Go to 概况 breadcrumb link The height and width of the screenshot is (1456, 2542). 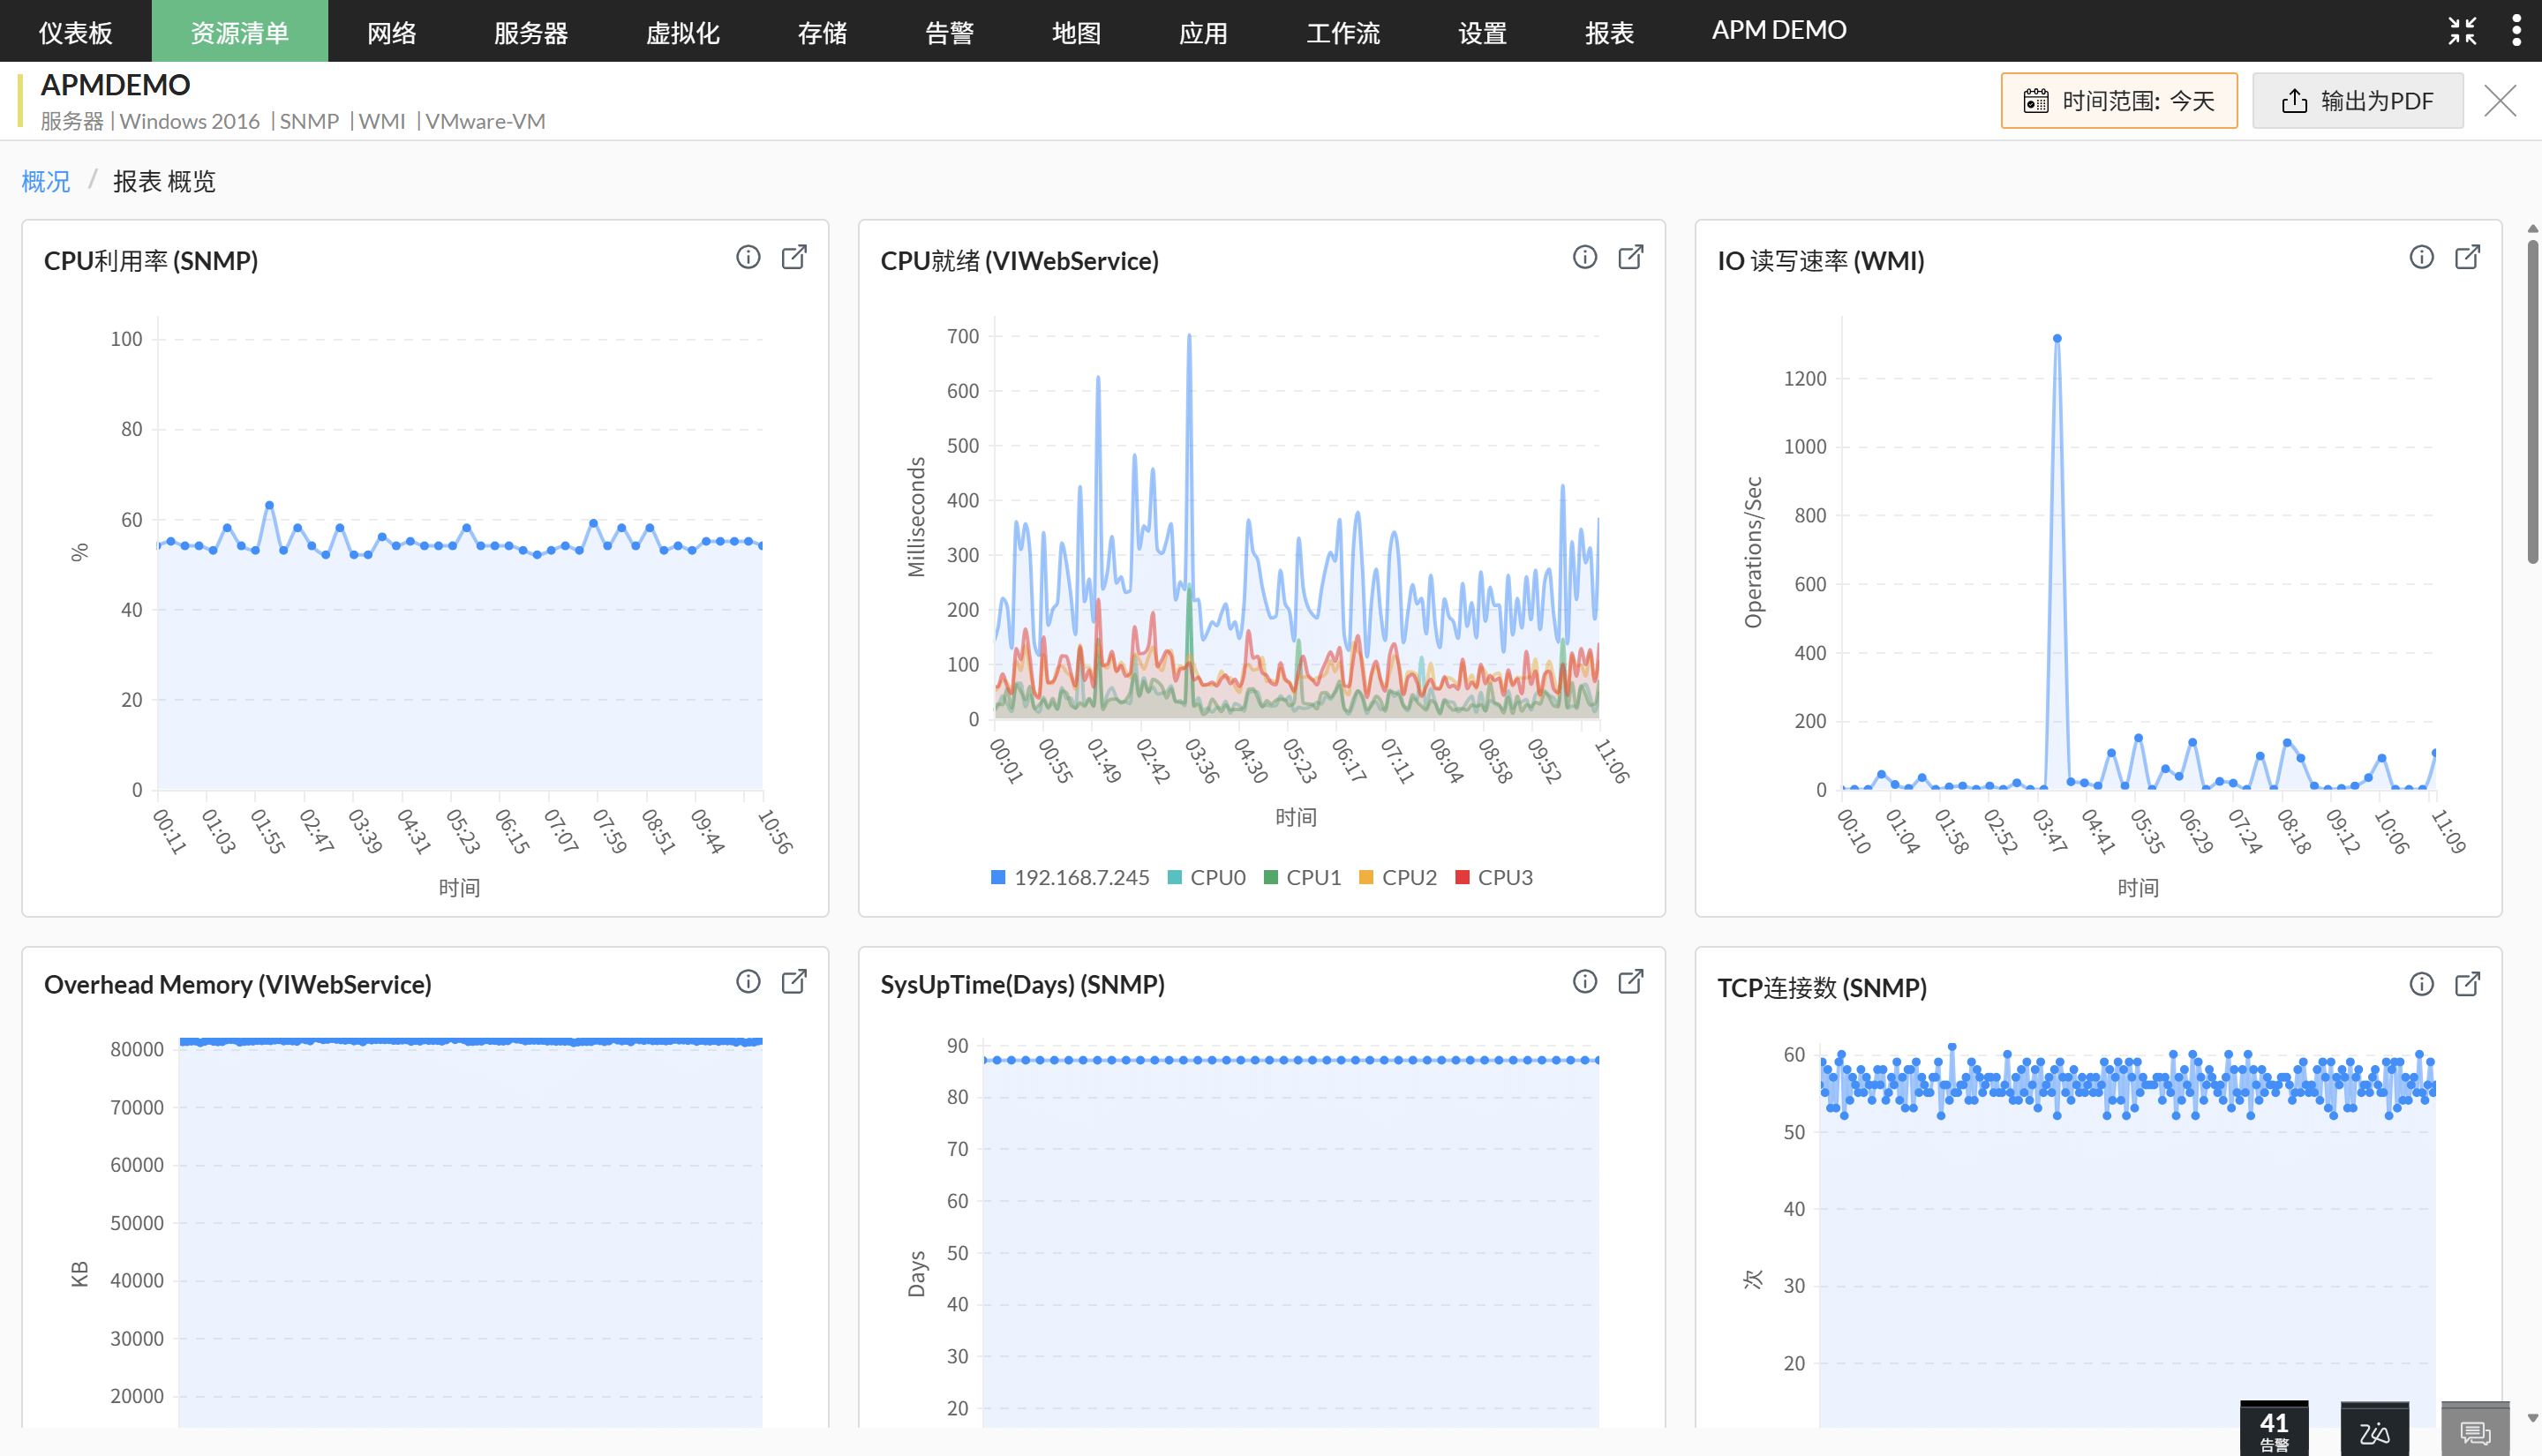click(x=46, y=181)
